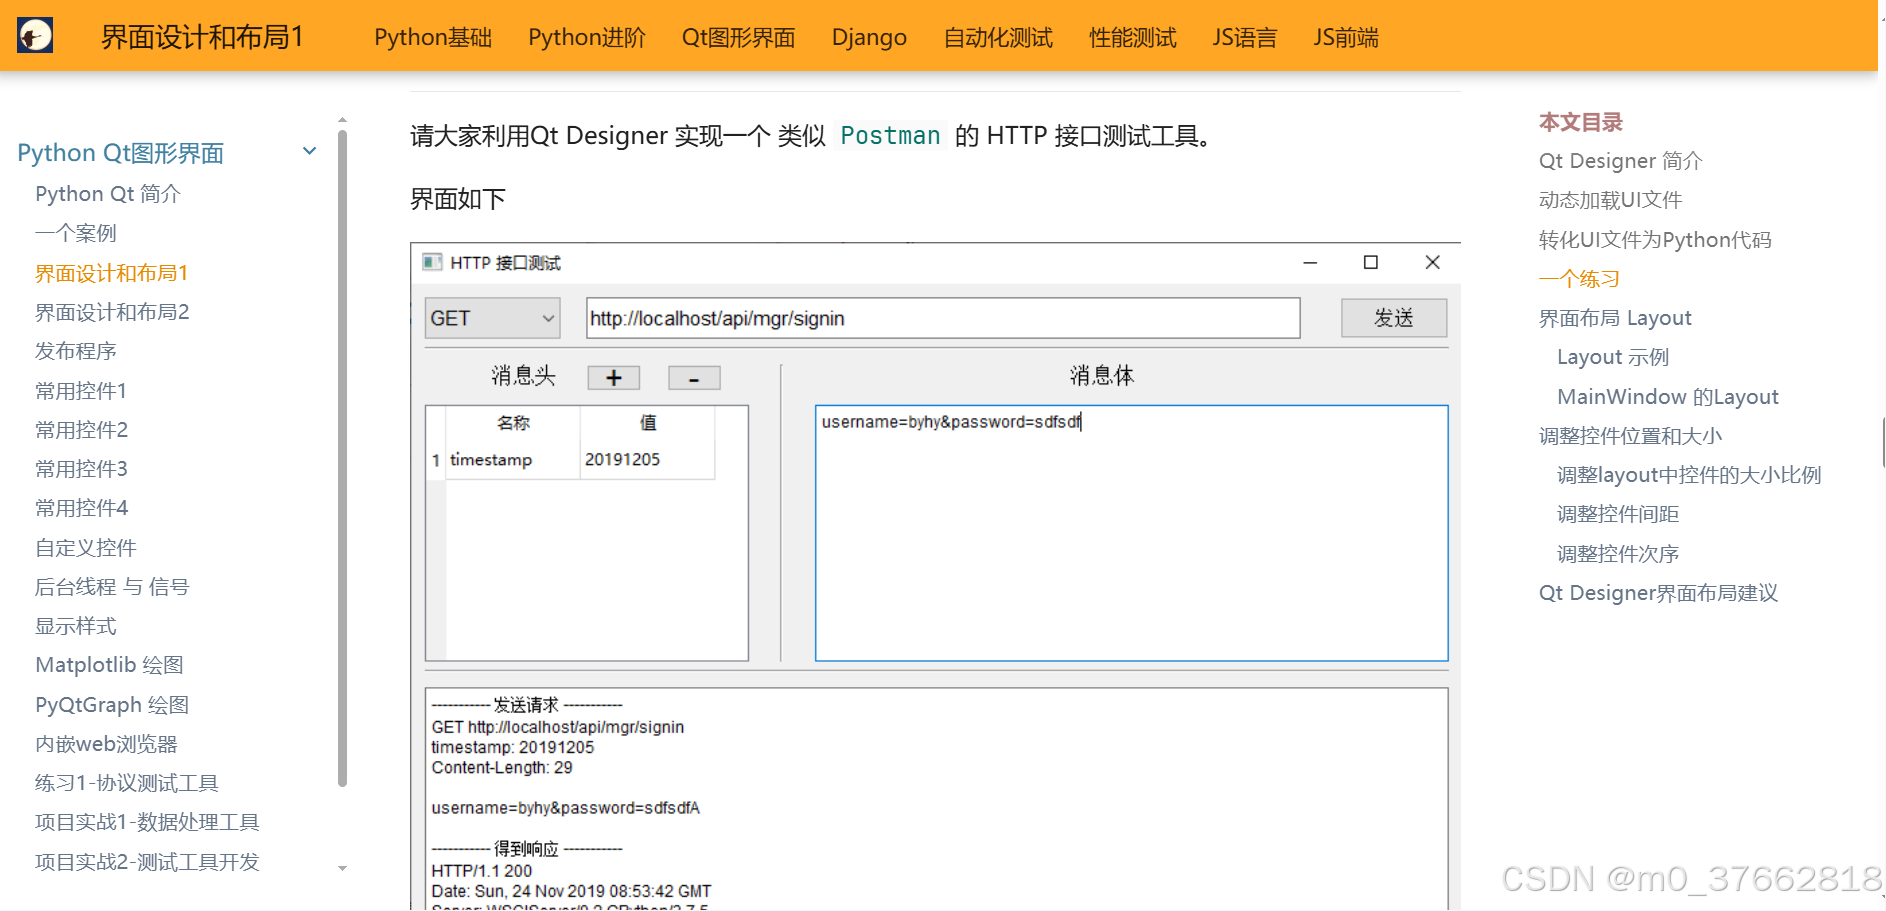Click the HTTP 接口测试 window icon
Image resolution: width=1886 pixels, height=911 pixels.
(x=432, y=262)
